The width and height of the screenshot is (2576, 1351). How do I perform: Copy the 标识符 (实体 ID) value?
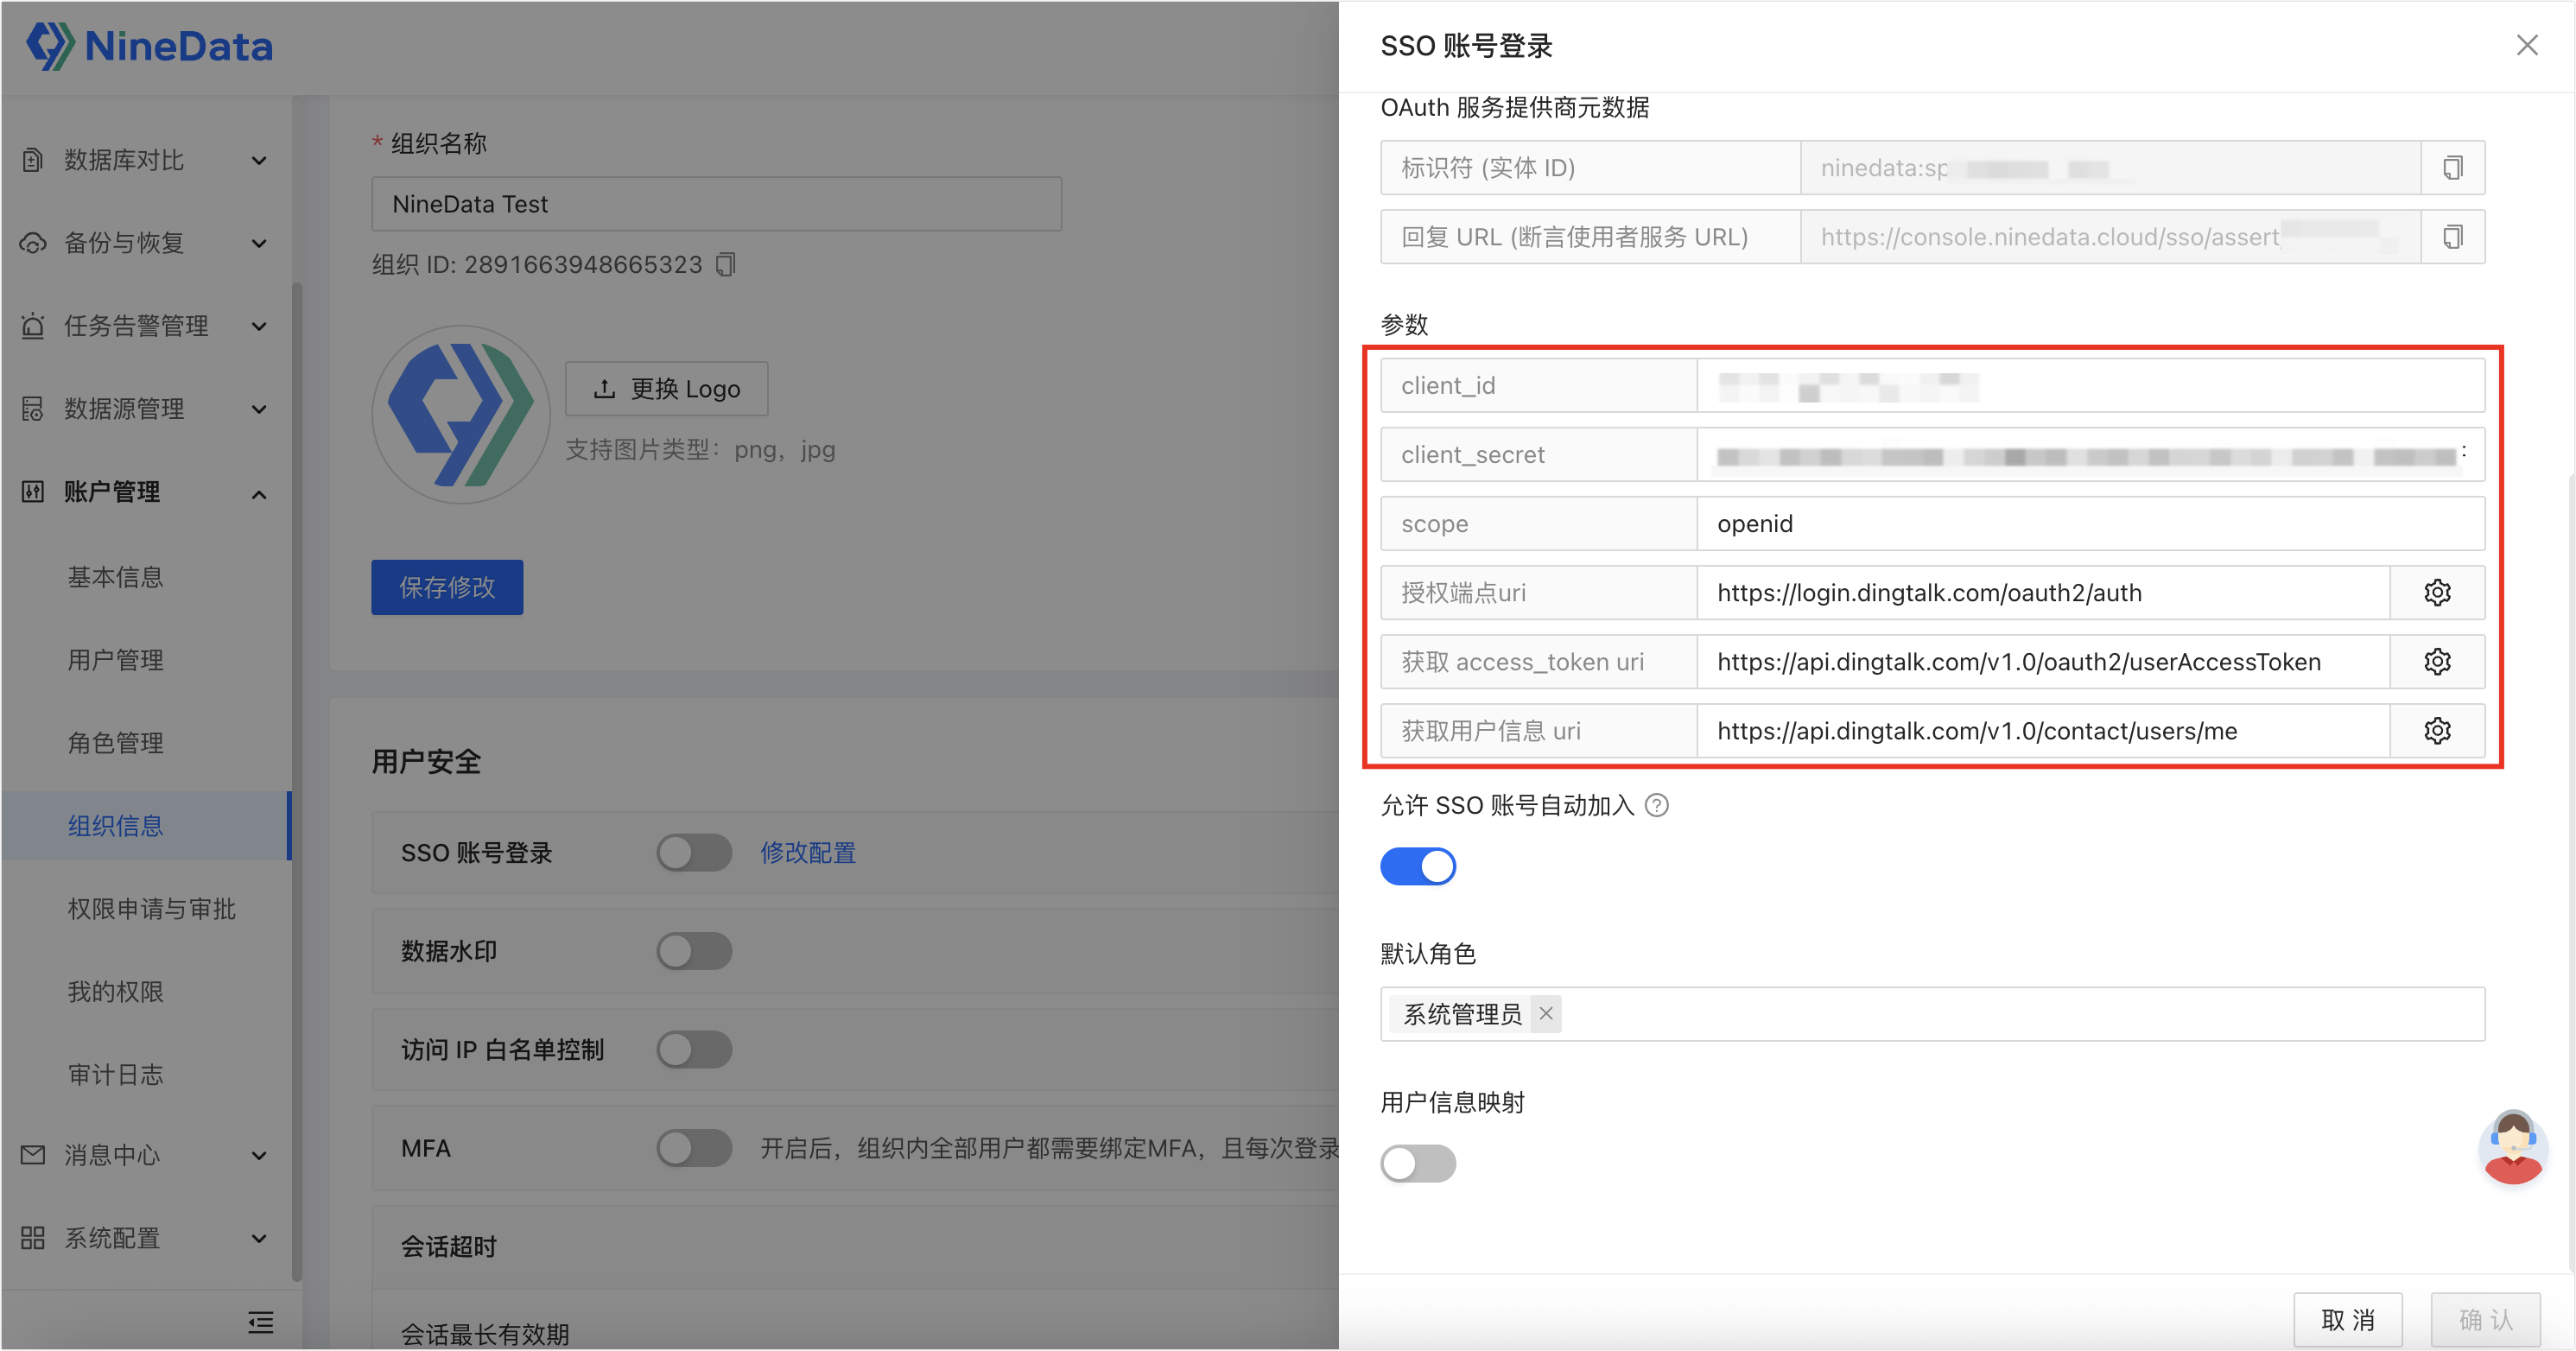[x=2452, y=168]
